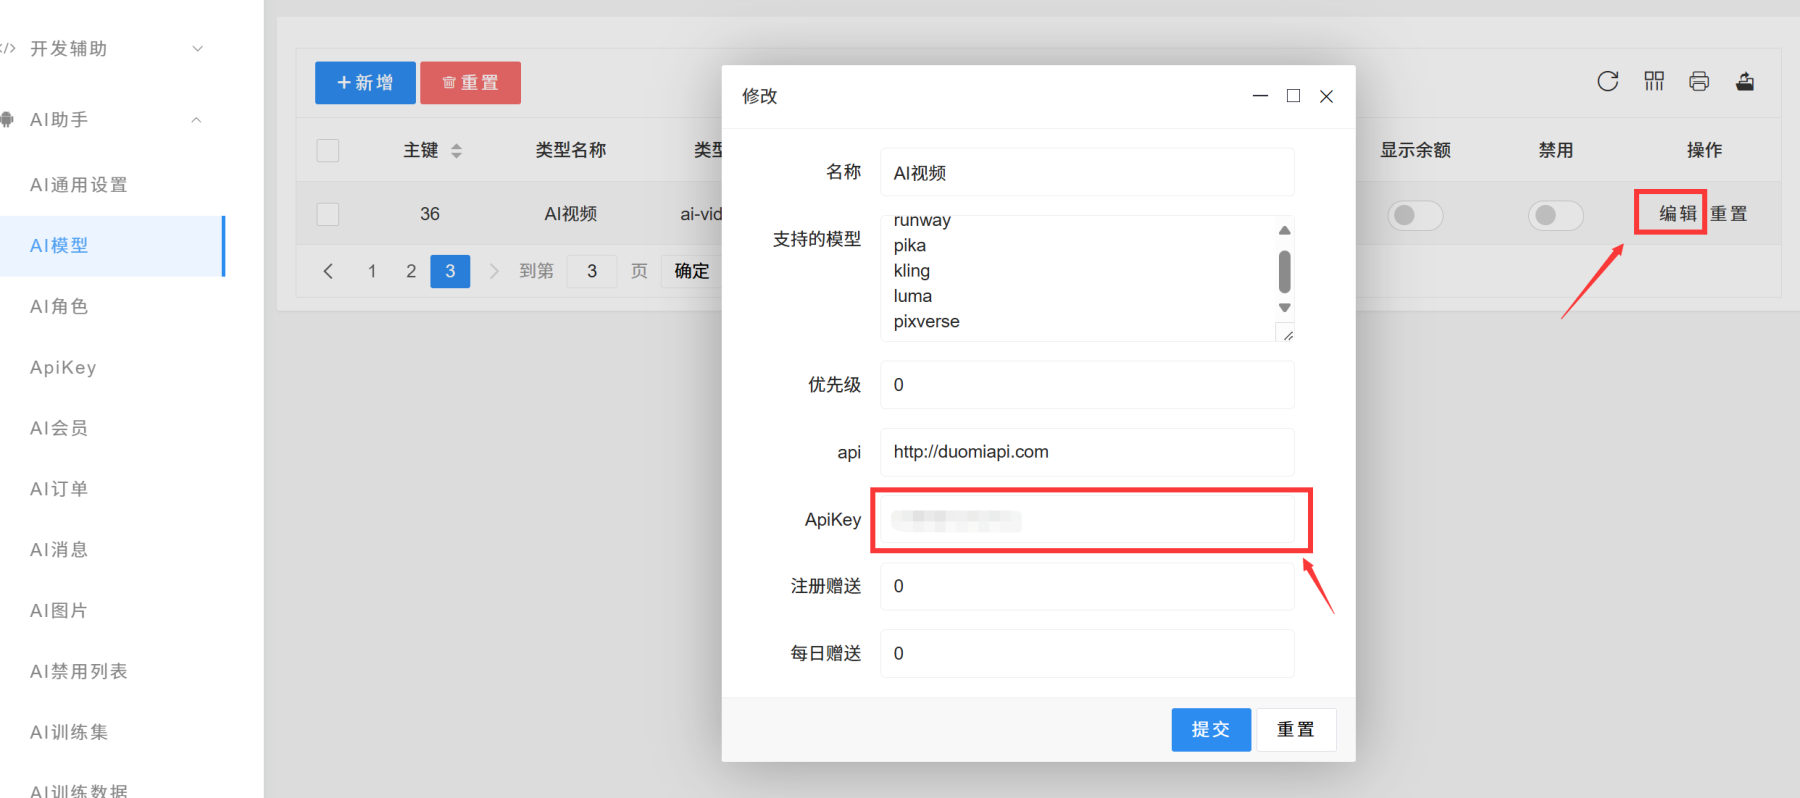
Task: Toggle the 显示余额 switch for AI视频
Action: pos(1415,215)
